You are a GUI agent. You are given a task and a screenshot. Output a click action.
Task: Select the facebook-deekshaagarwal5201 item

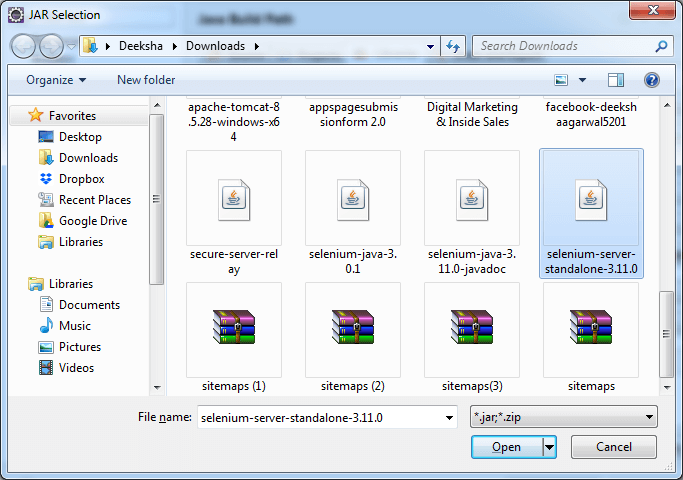[x=591, y=114]
